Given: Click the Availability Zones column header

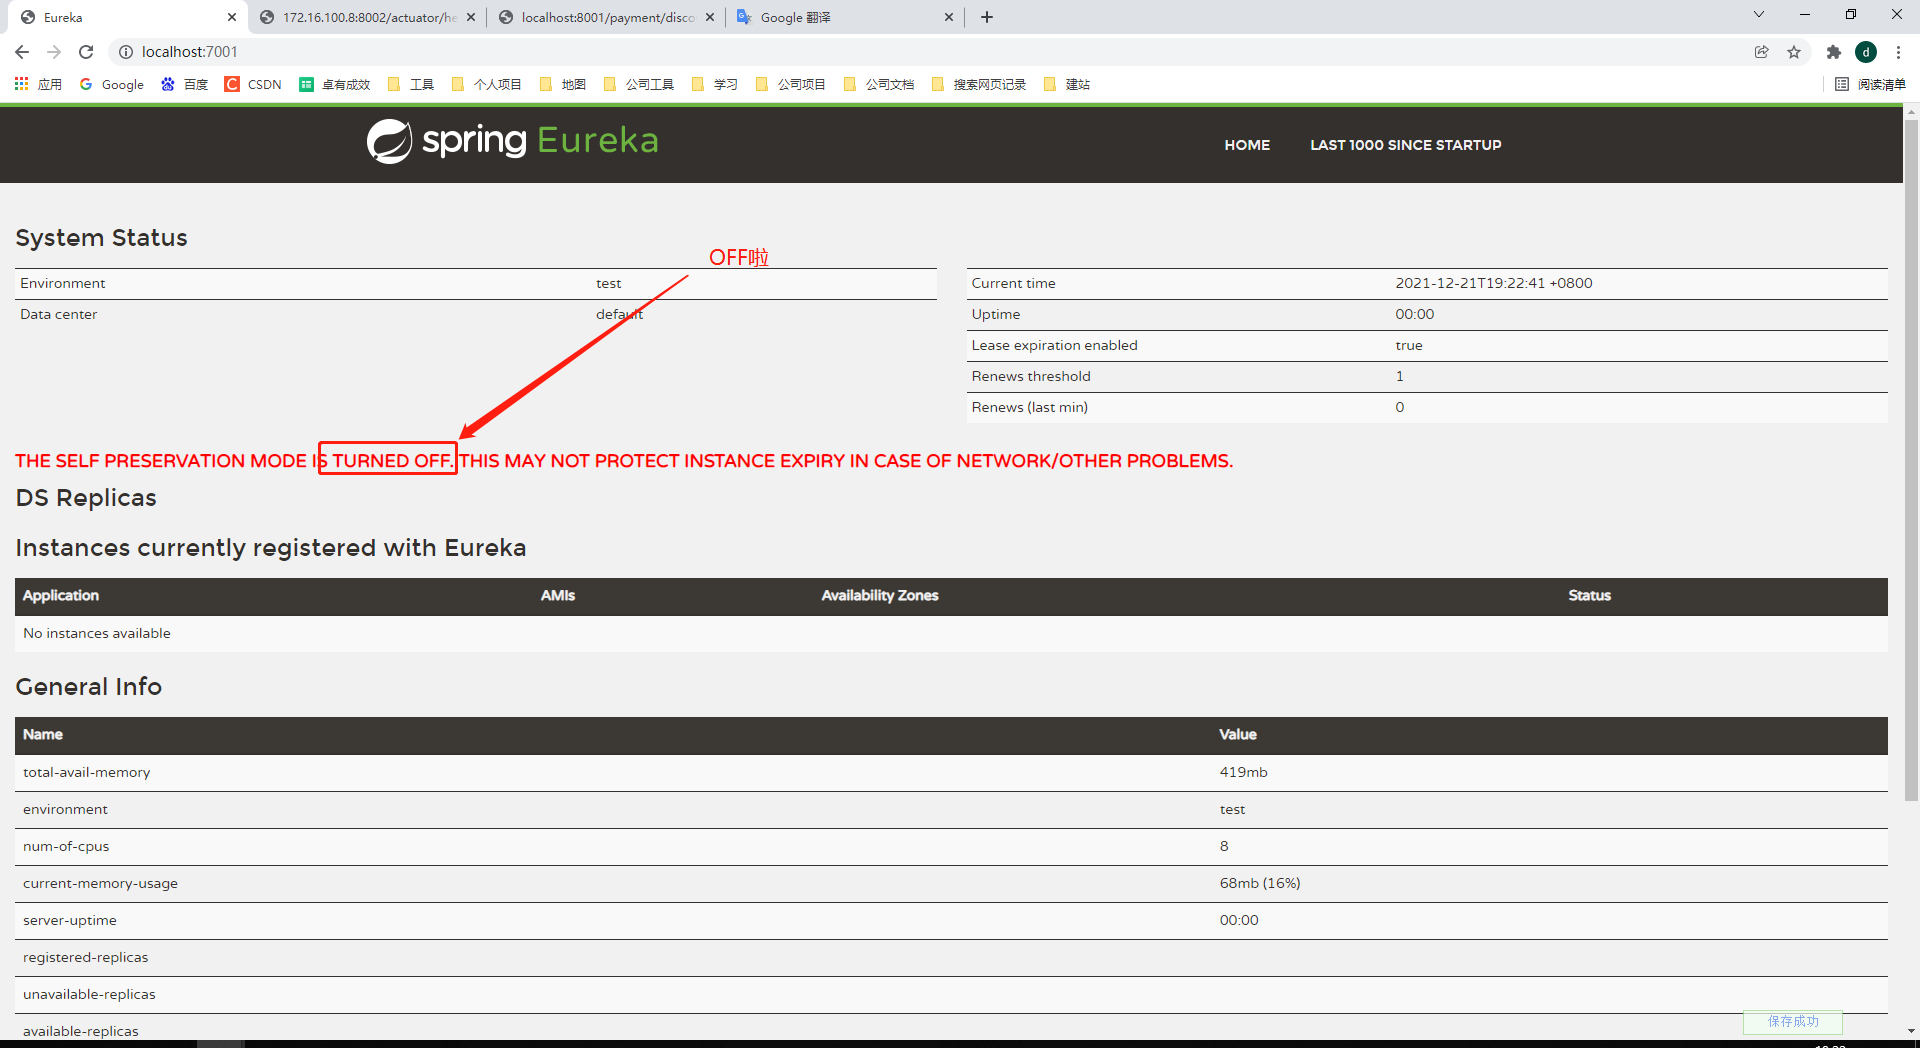Looking at the screenshot, I should (x=880, y=595).
